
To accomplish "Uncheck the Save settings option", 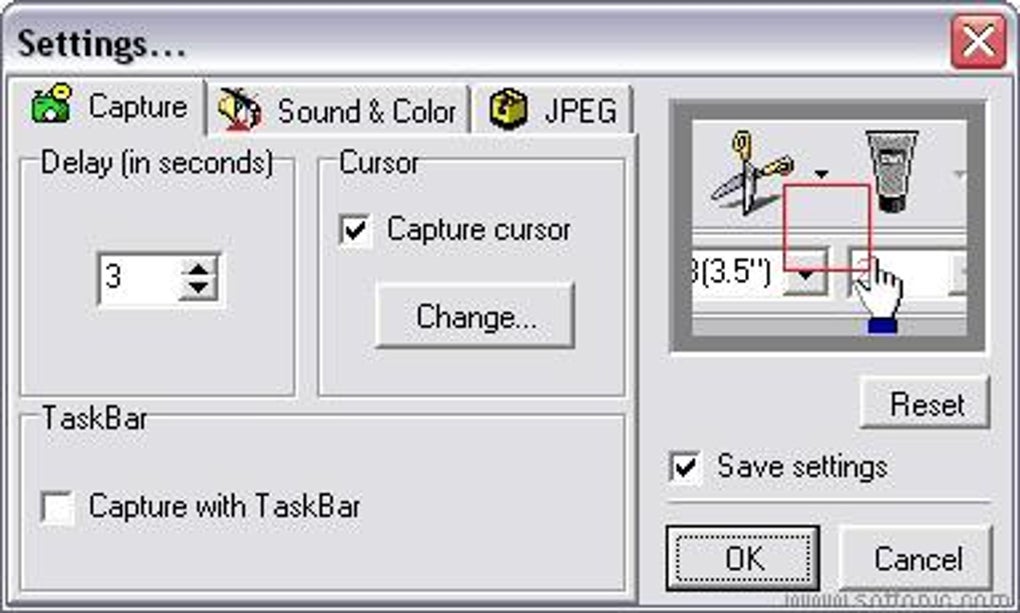I will (x=685, y=468).
